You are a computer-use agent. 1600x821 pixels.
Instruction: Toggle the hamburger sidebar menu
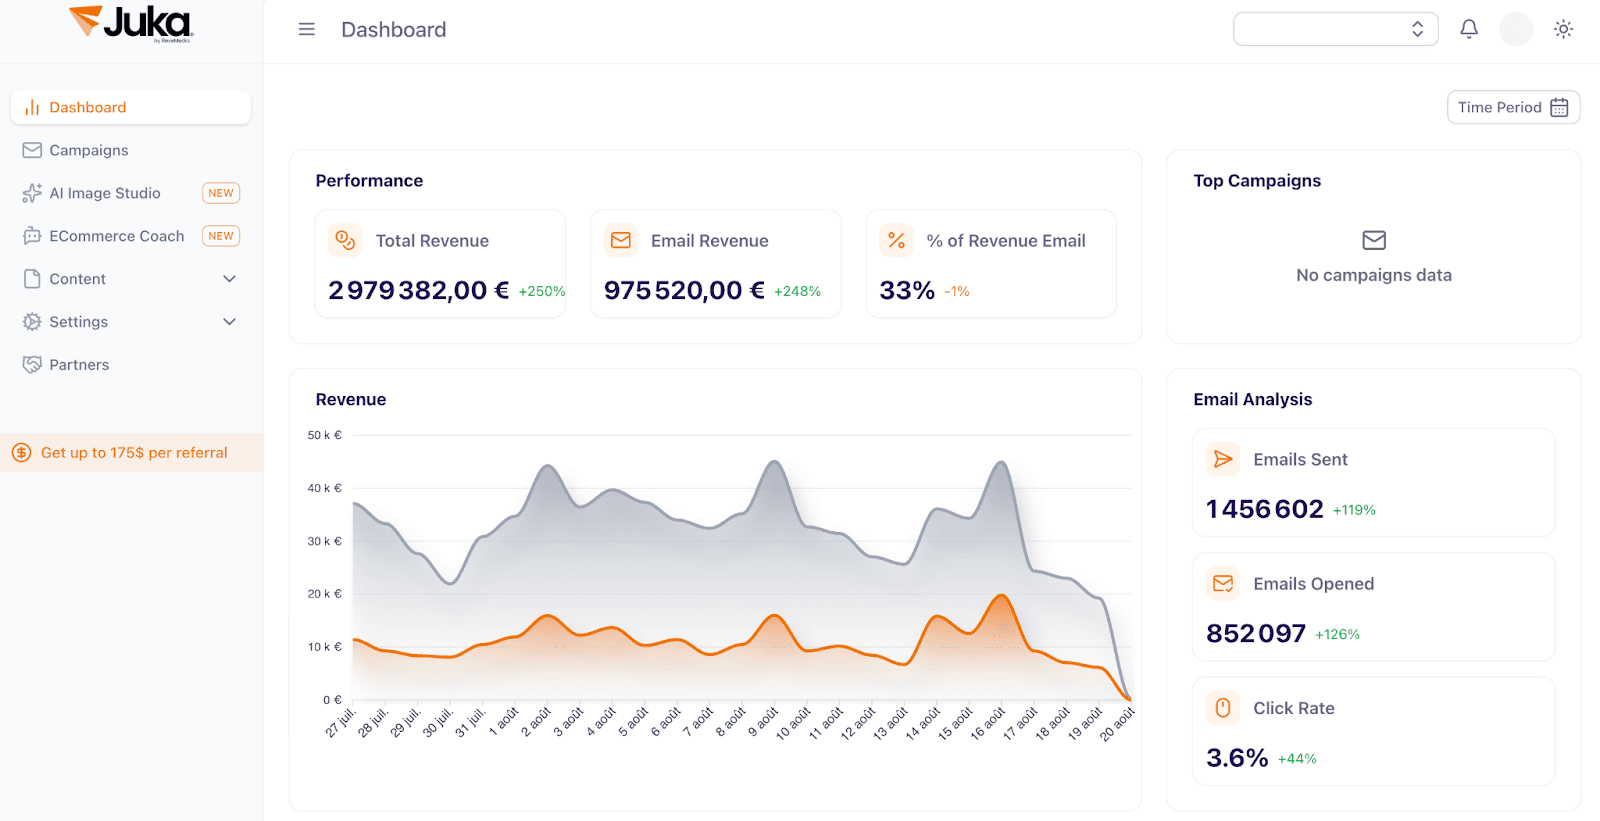pos(307,30)
